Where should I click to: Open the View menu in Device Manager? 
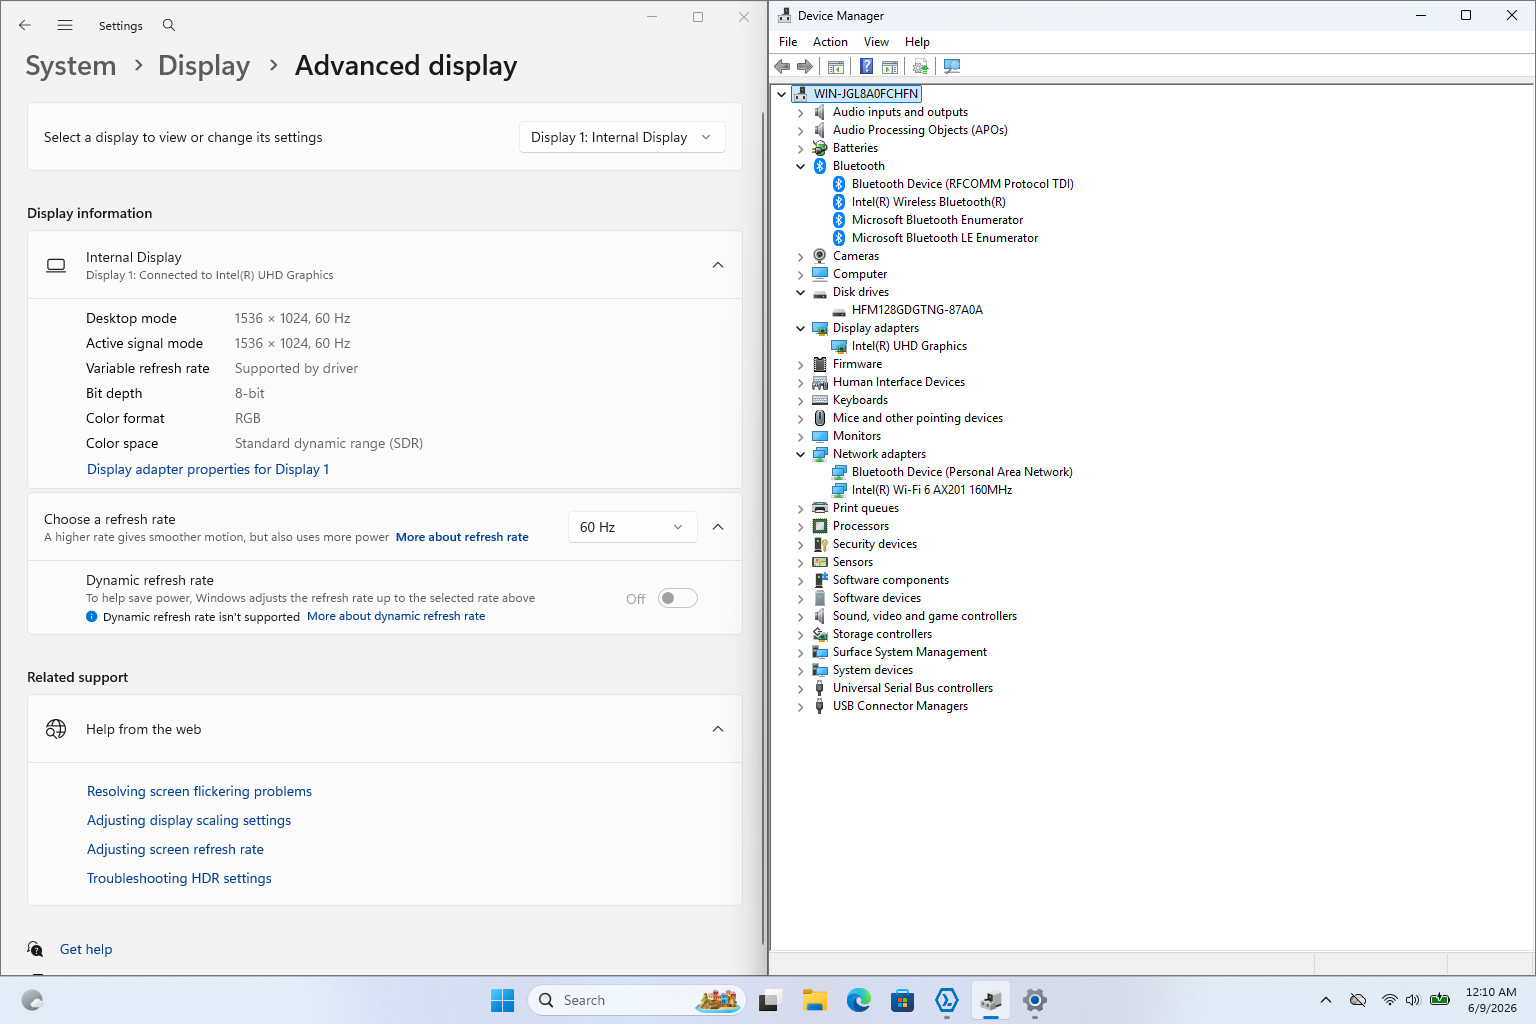(876, 42)
